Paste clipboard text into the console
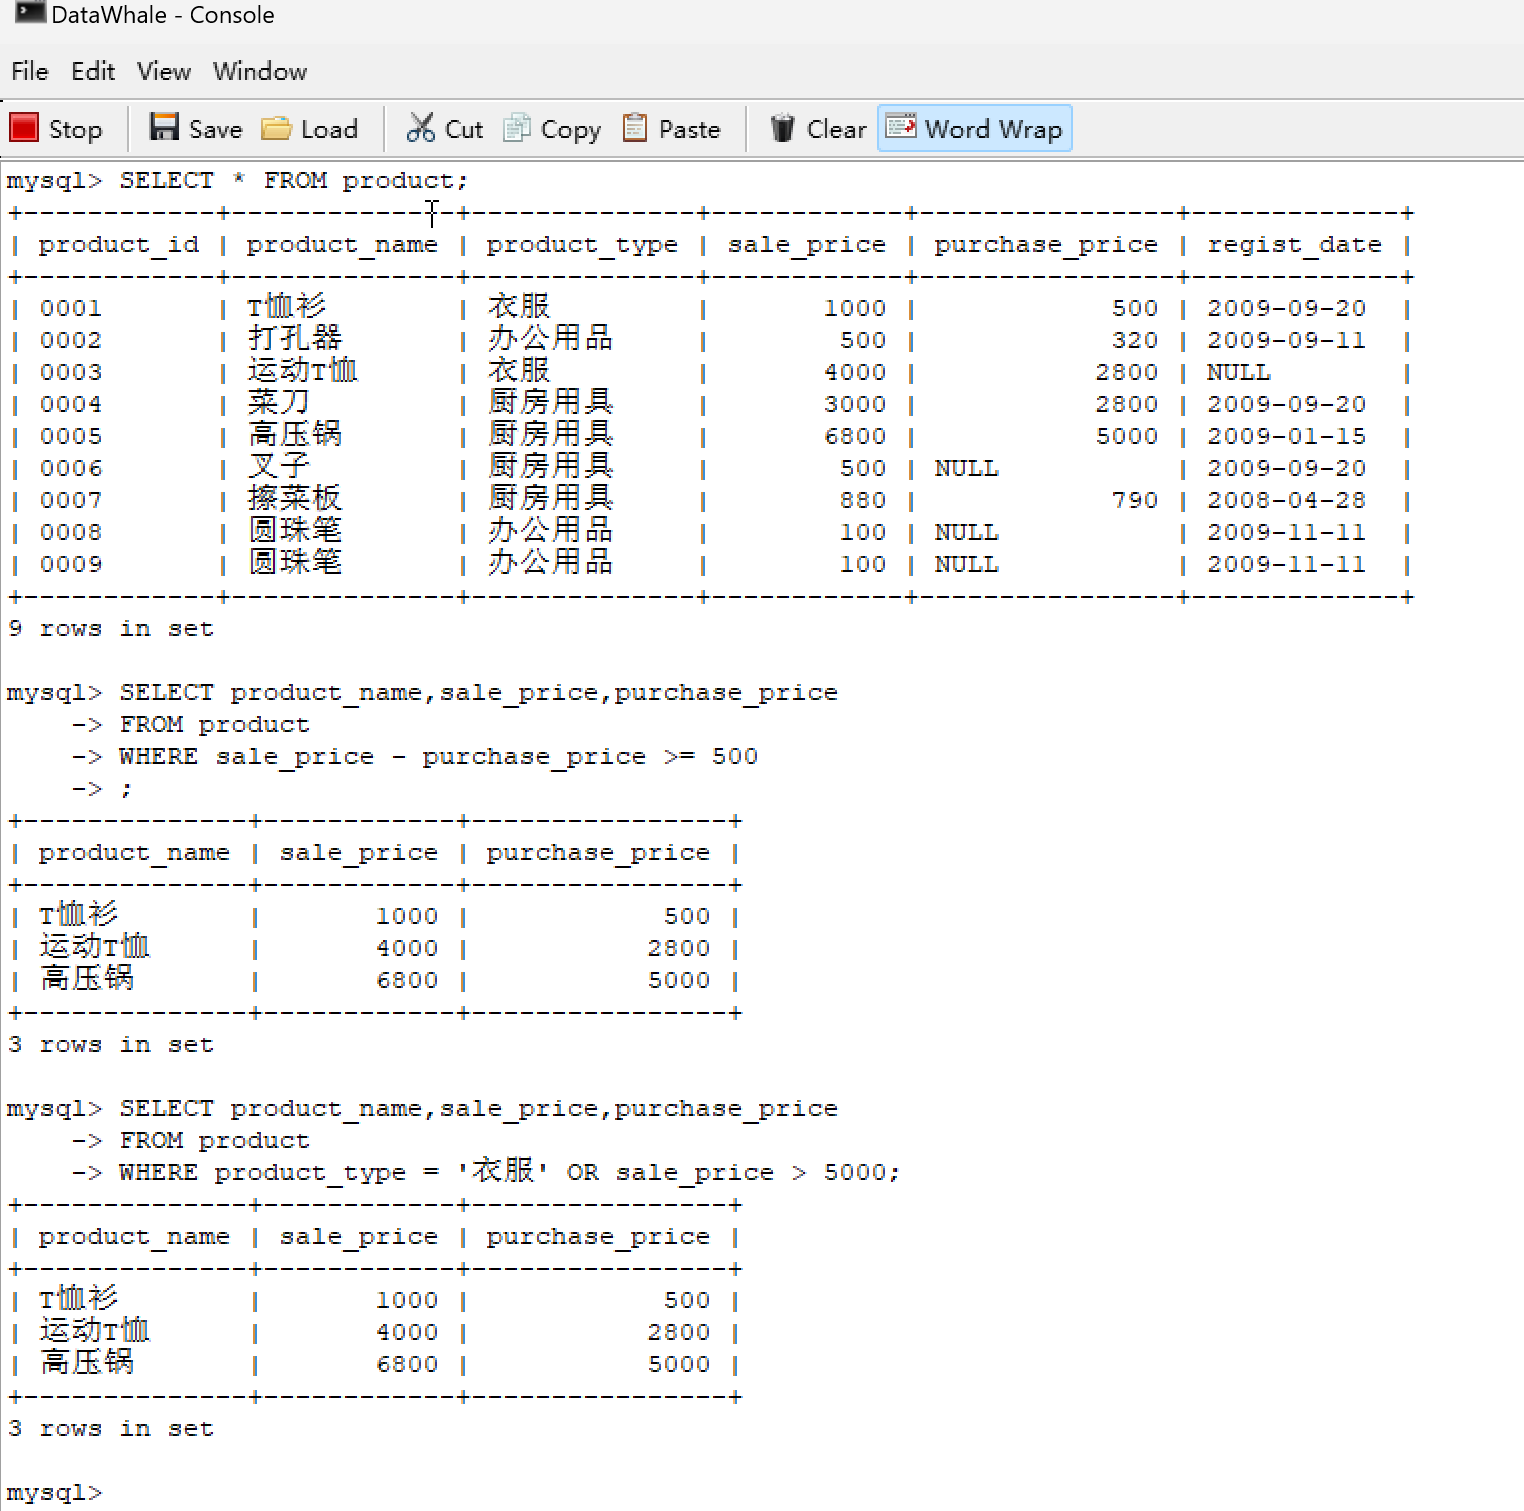The height and width of the screenshot is (1511, 1524). [671, 129]
